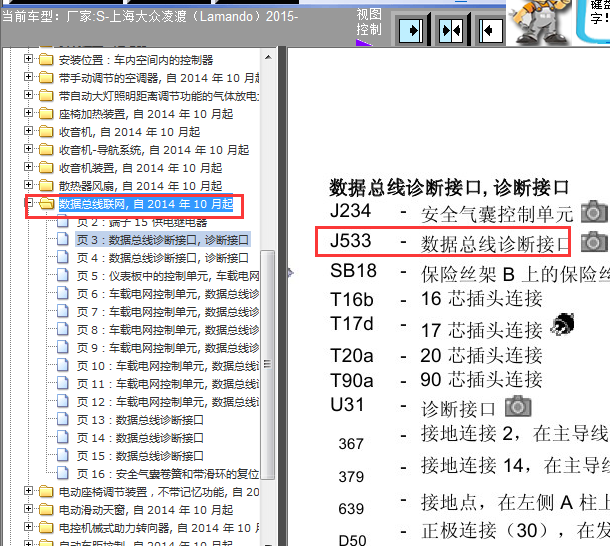Click 367 接地连接 2 legend text
Image resolution: width=610 pixels, height=546 pixels.
[x=474, y=436]
